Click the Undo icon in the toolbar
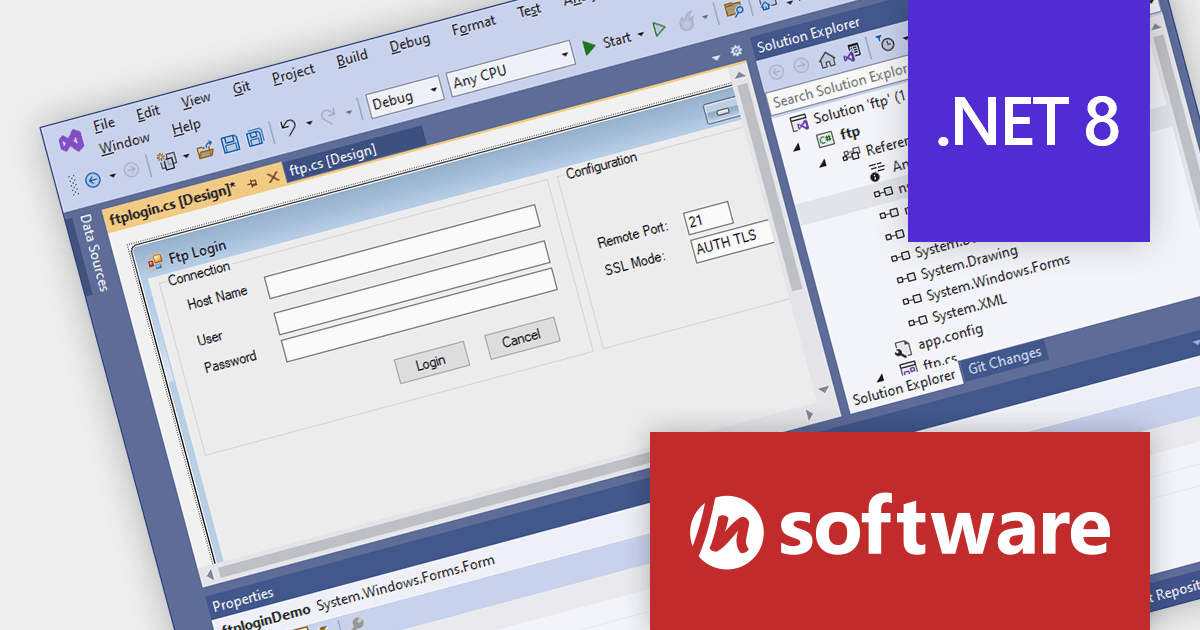Viewport: 1200px width, 630px height. [288, 127]
